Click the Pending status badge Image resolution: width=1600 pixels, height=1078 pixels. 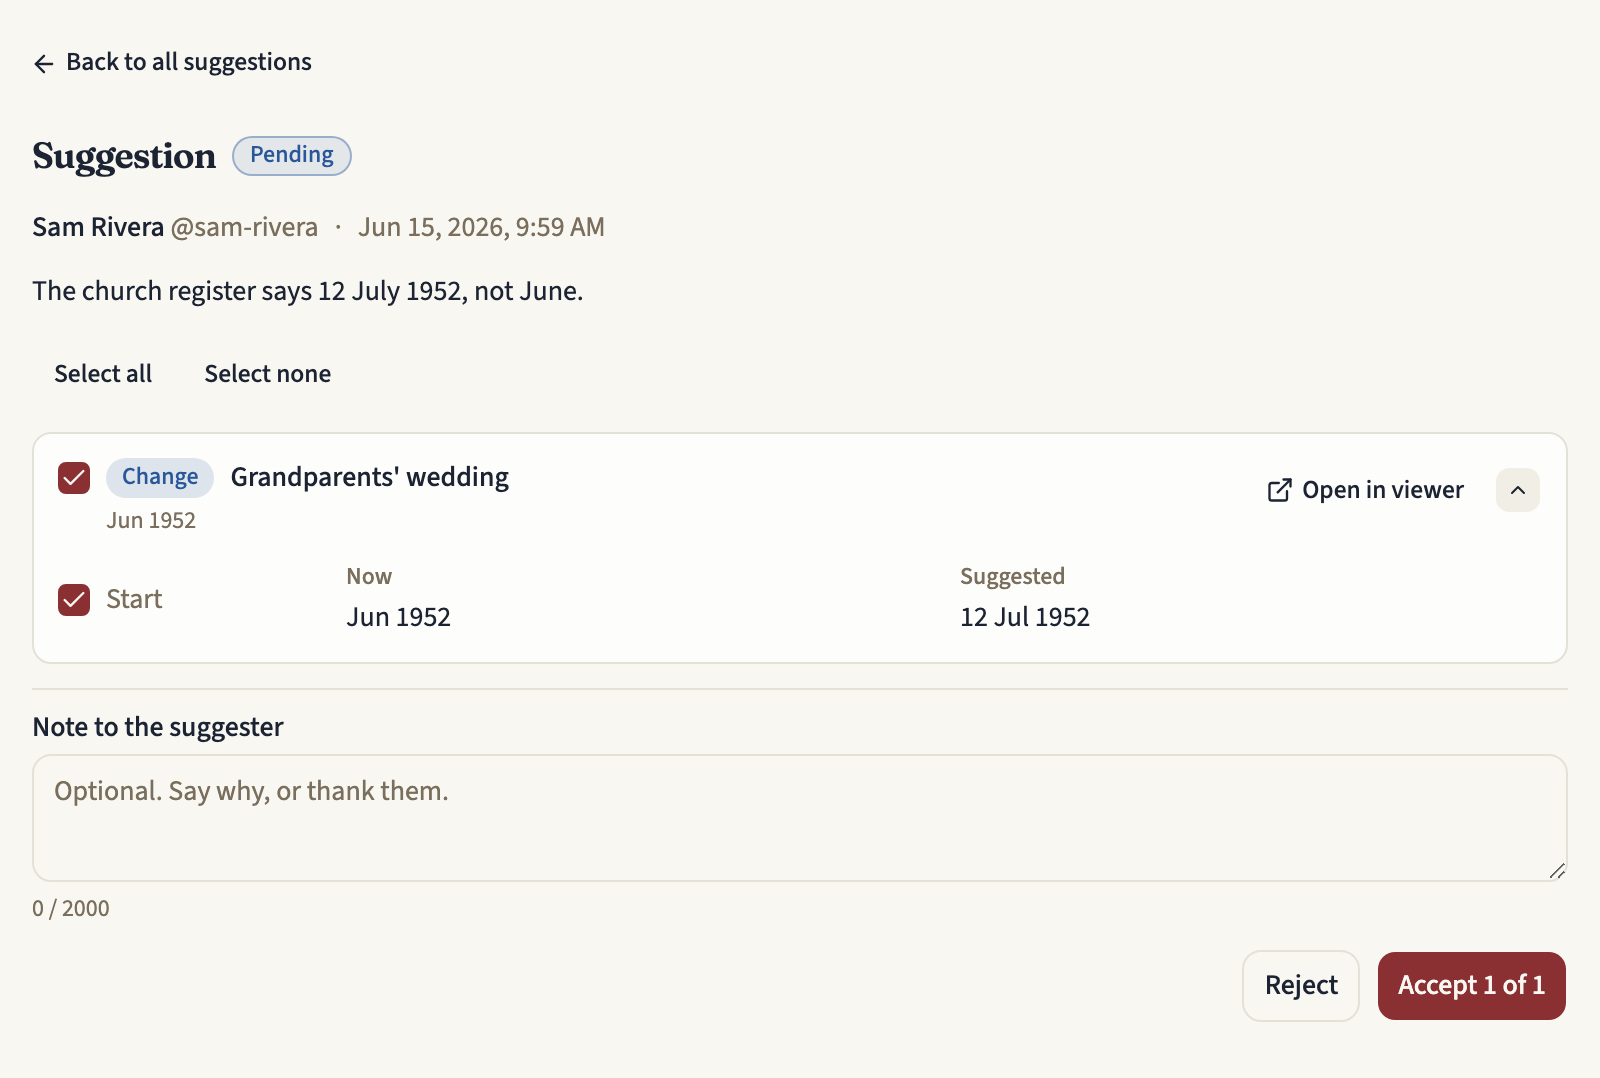tap(292, 155)
